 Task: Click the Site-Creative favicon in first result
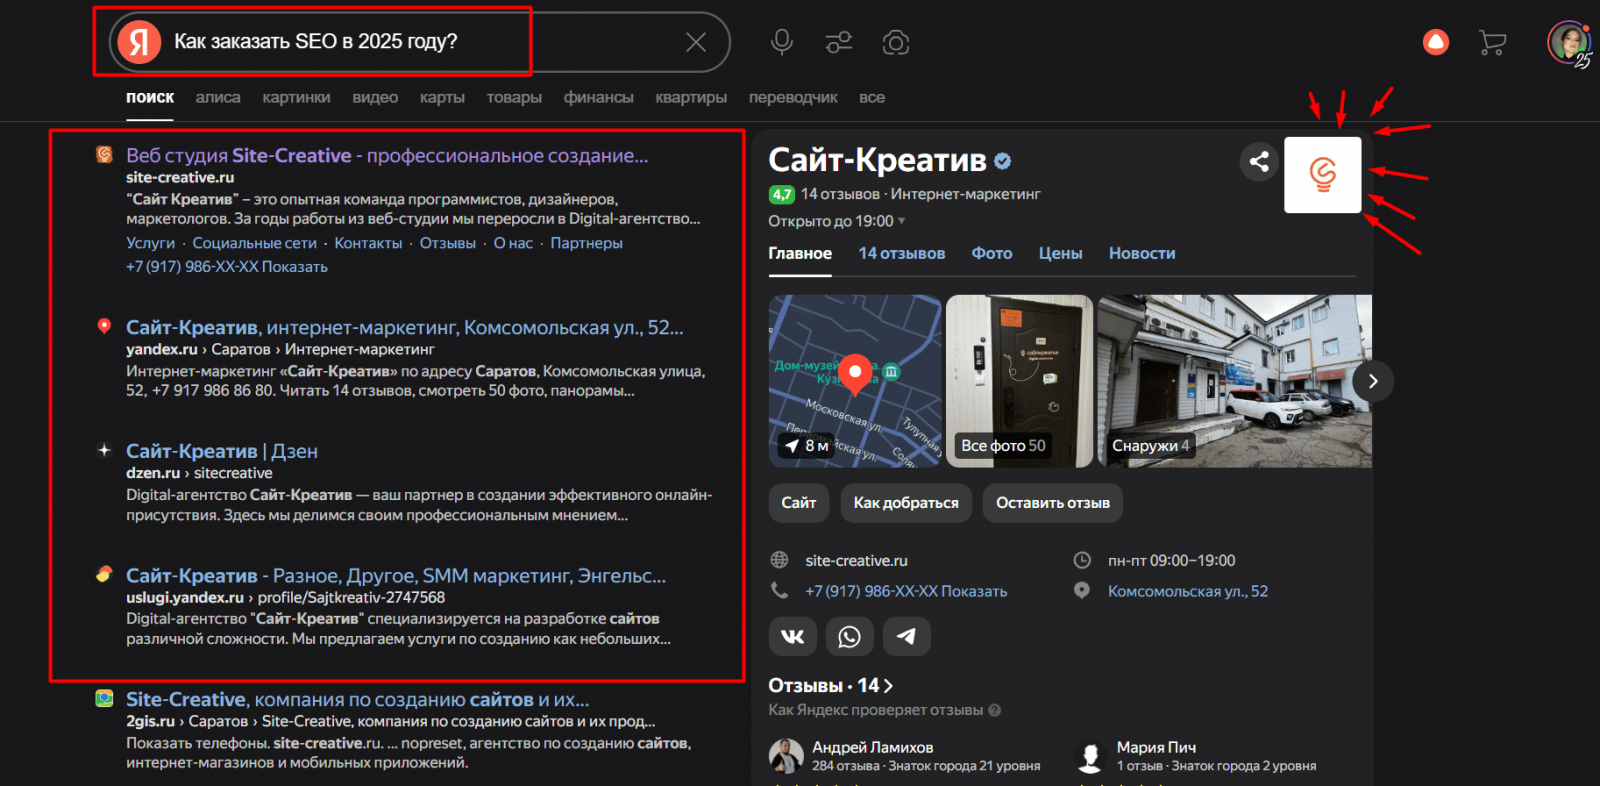pos(104,154)
